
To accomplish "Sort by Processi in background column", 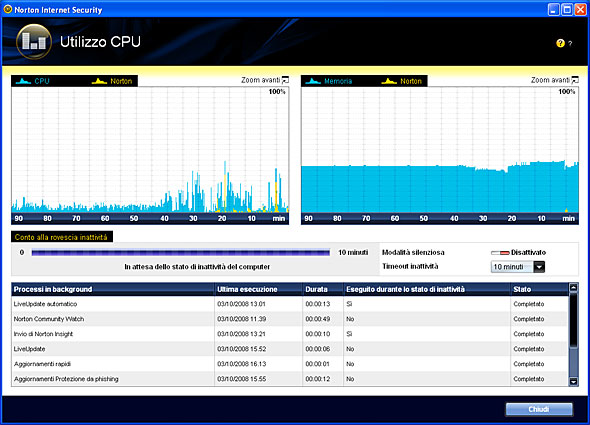I will pyautogui.click(x=113, y=289).
